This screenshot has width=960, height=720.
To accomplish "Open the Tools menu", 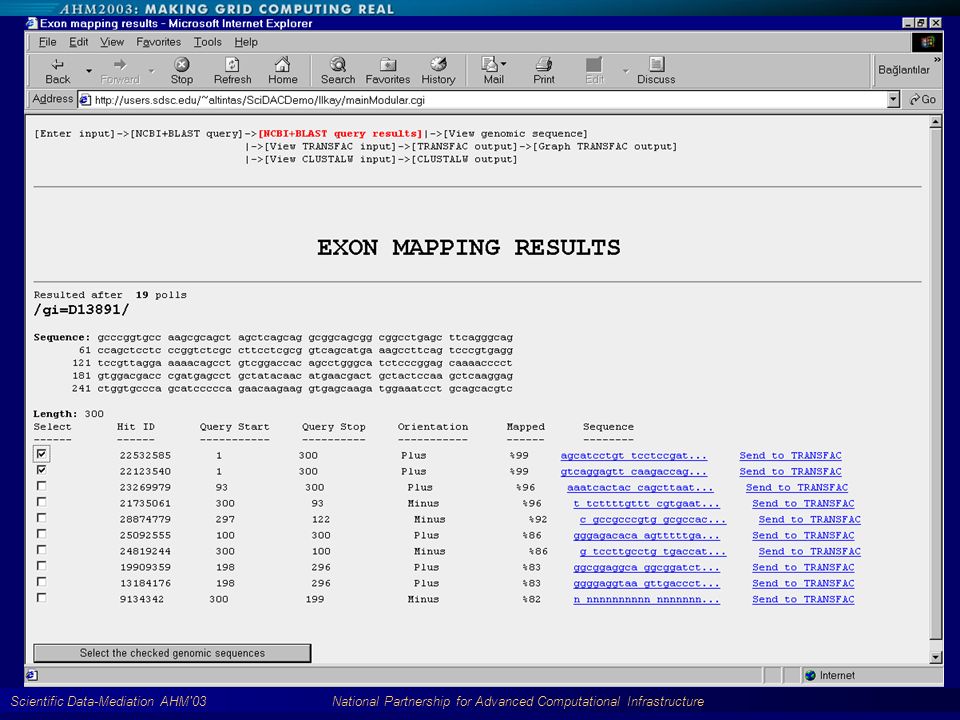I will 208,42.
